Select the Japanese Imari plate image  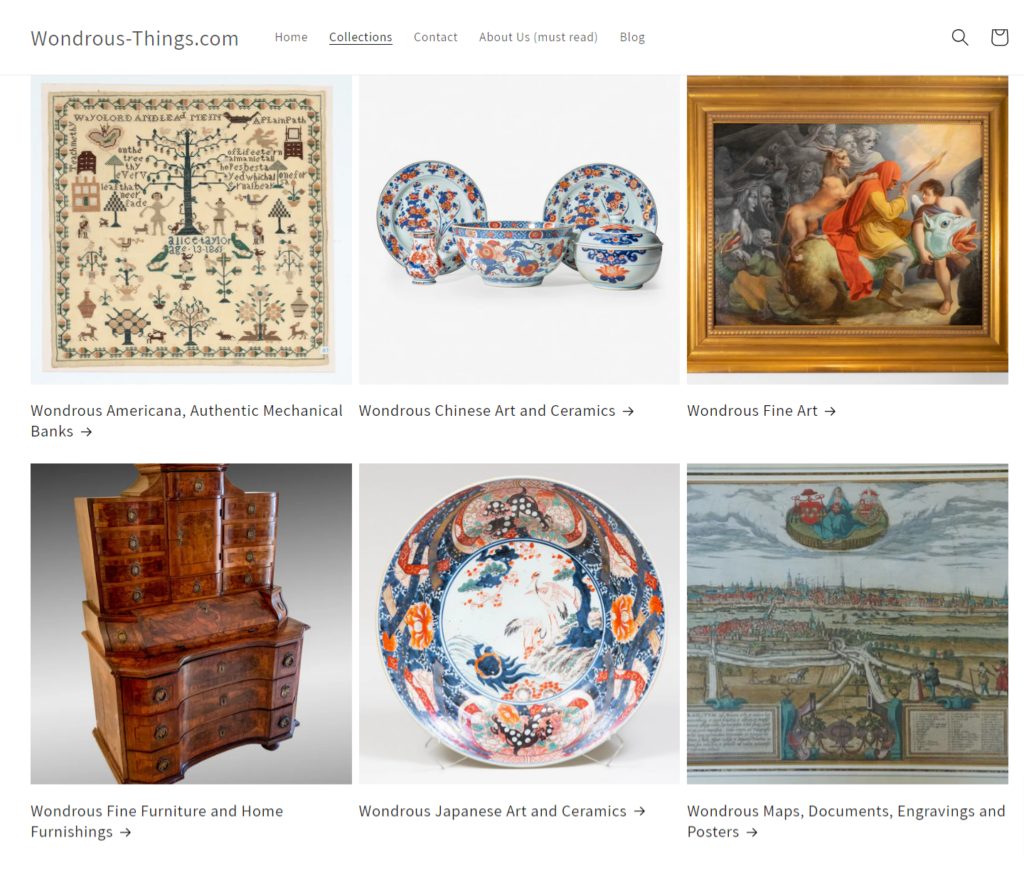(x=519, y=623)
